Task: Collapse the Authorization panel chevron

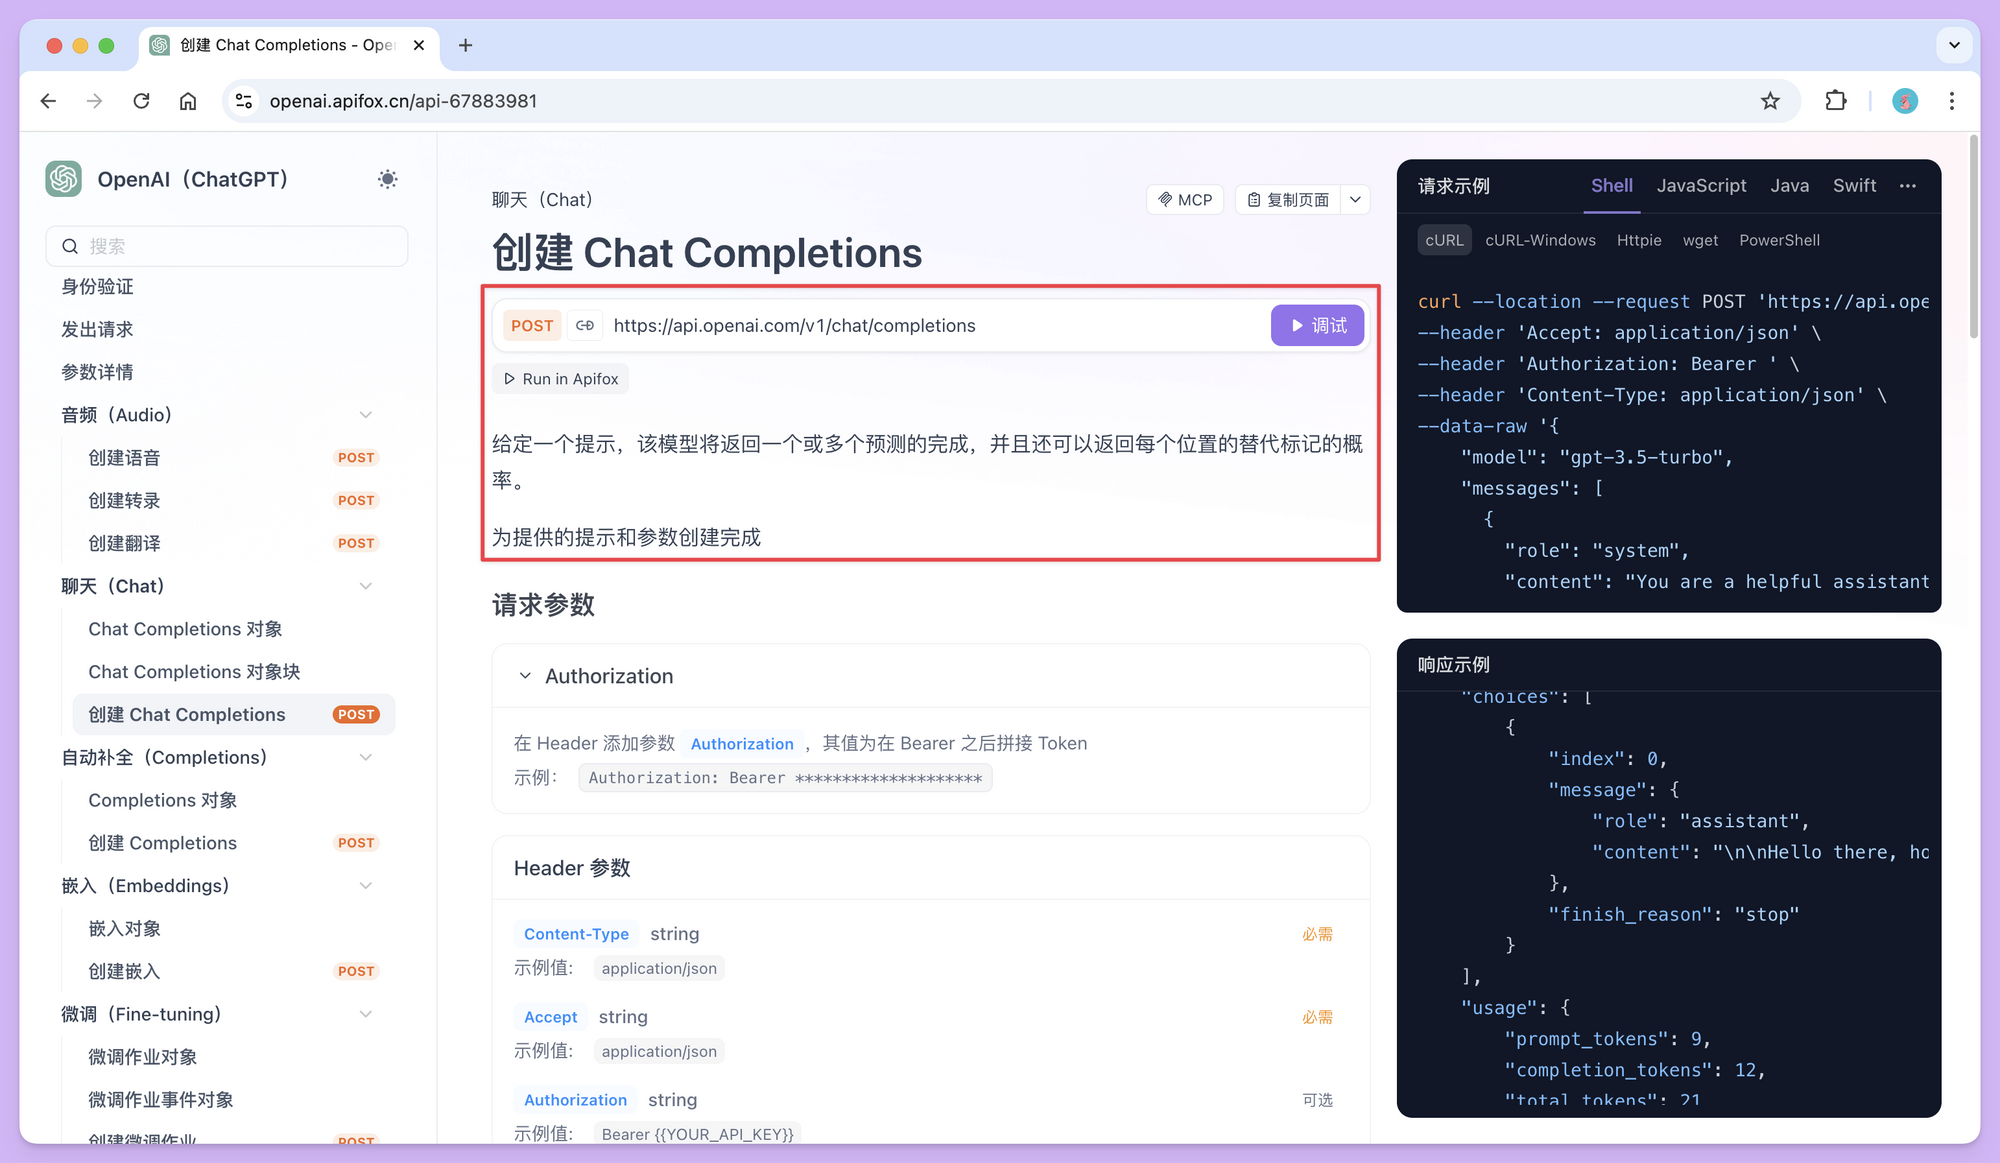Action: (x=525, y=676)
